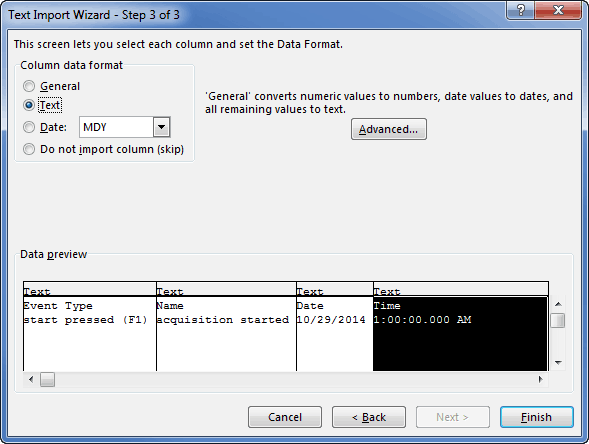Click the Help question mark icon
The height and width of the screenshot is (444, 589).
[520, 10]
